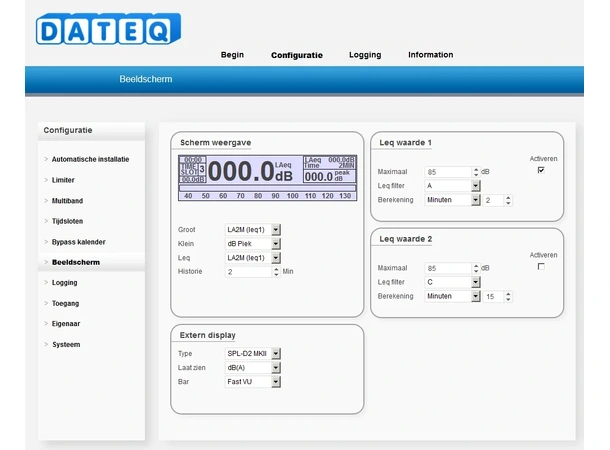Open the Begin tab
The height and width of the screenshot is (450, 610).
232,55
